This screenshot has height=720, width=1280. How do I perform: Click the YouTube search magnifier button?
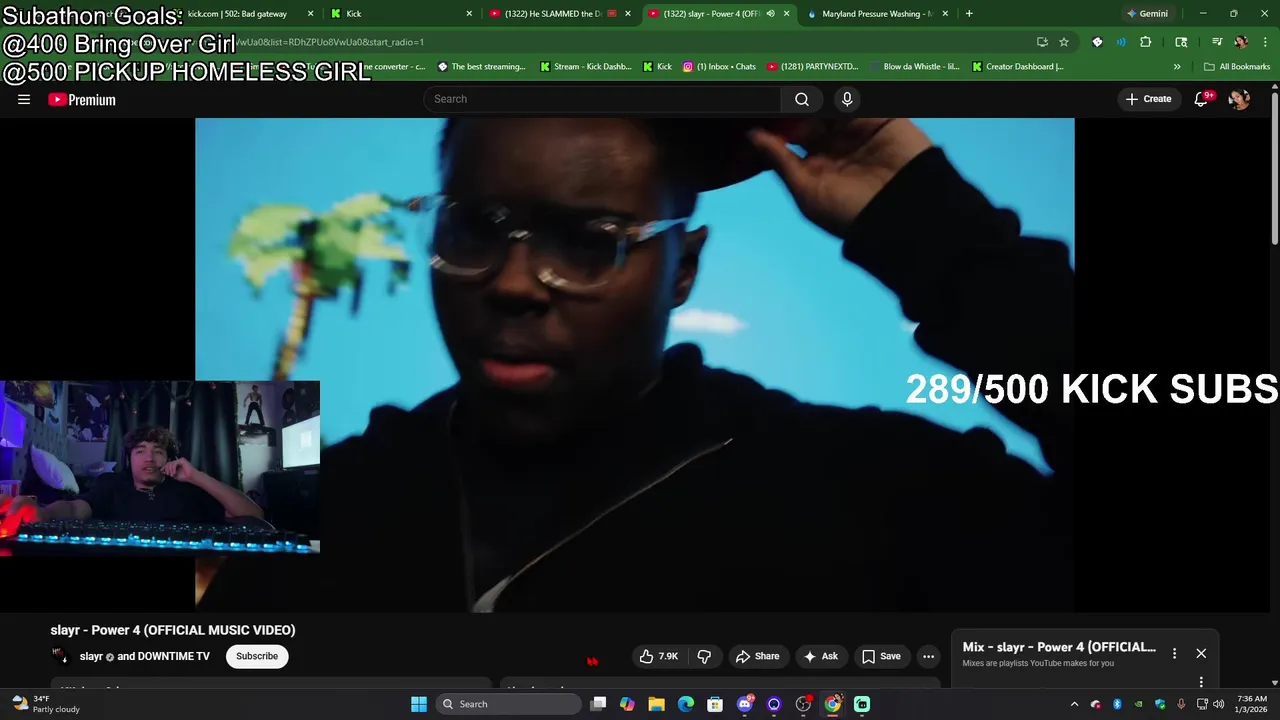[x=801, y=99]
